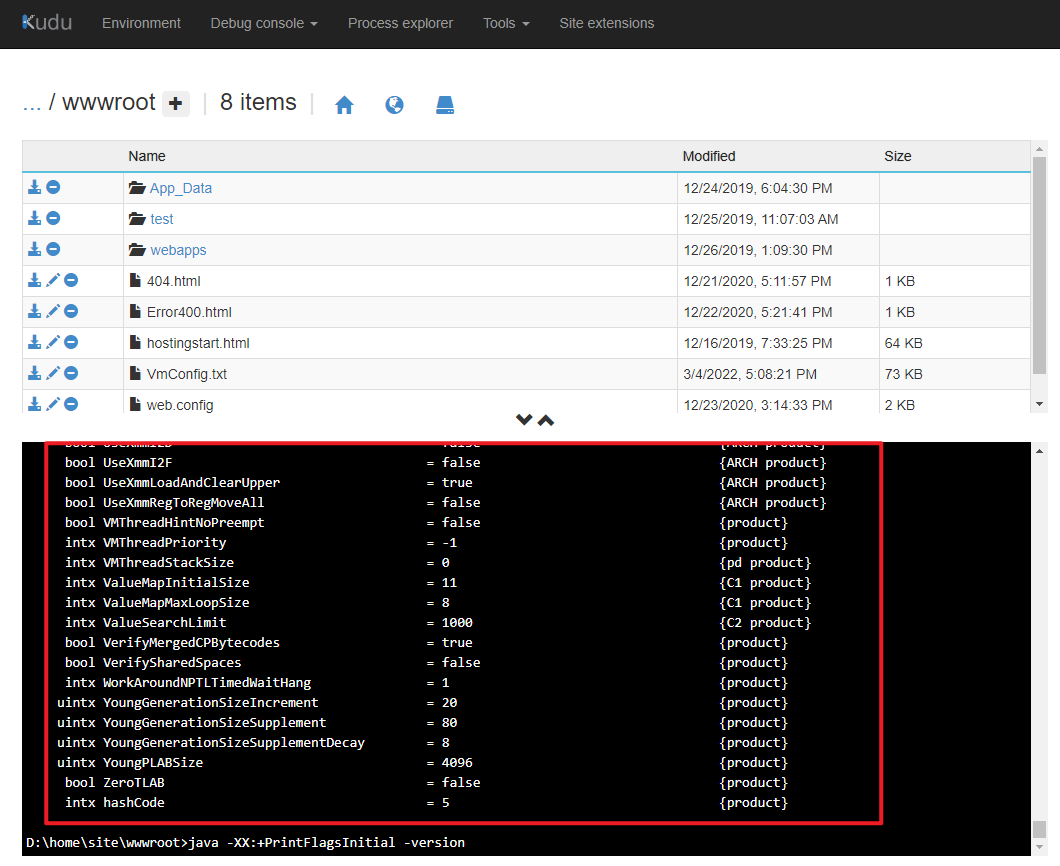
Task: Click the file list scrollbar down arrow
Action: 1039,403
